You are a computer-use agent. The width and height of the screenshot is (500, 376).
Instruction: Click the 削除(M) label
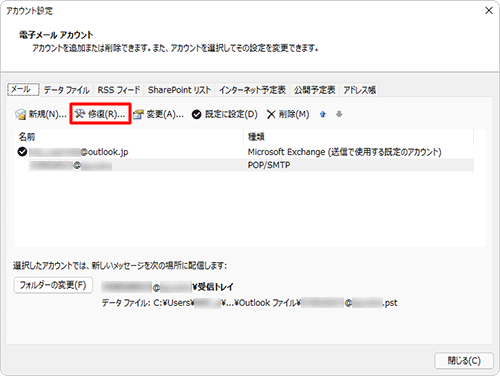(294, 114)
